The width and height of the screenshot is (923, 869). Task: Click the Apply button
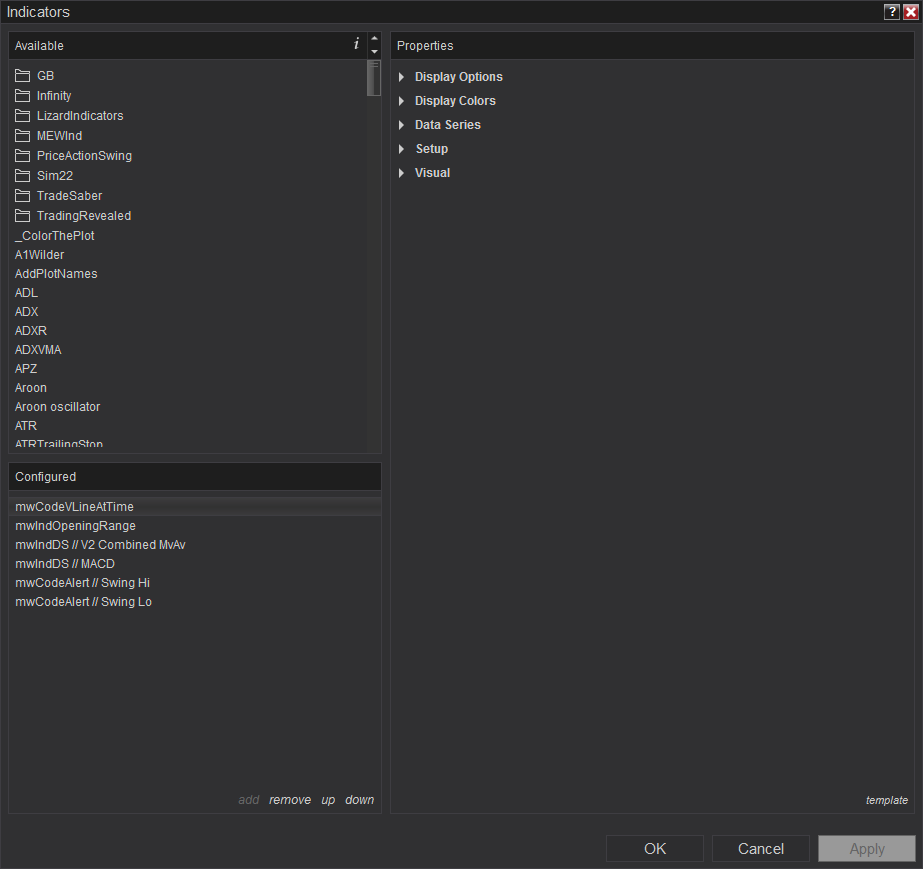pyautogui.click(x=866, y=848)
